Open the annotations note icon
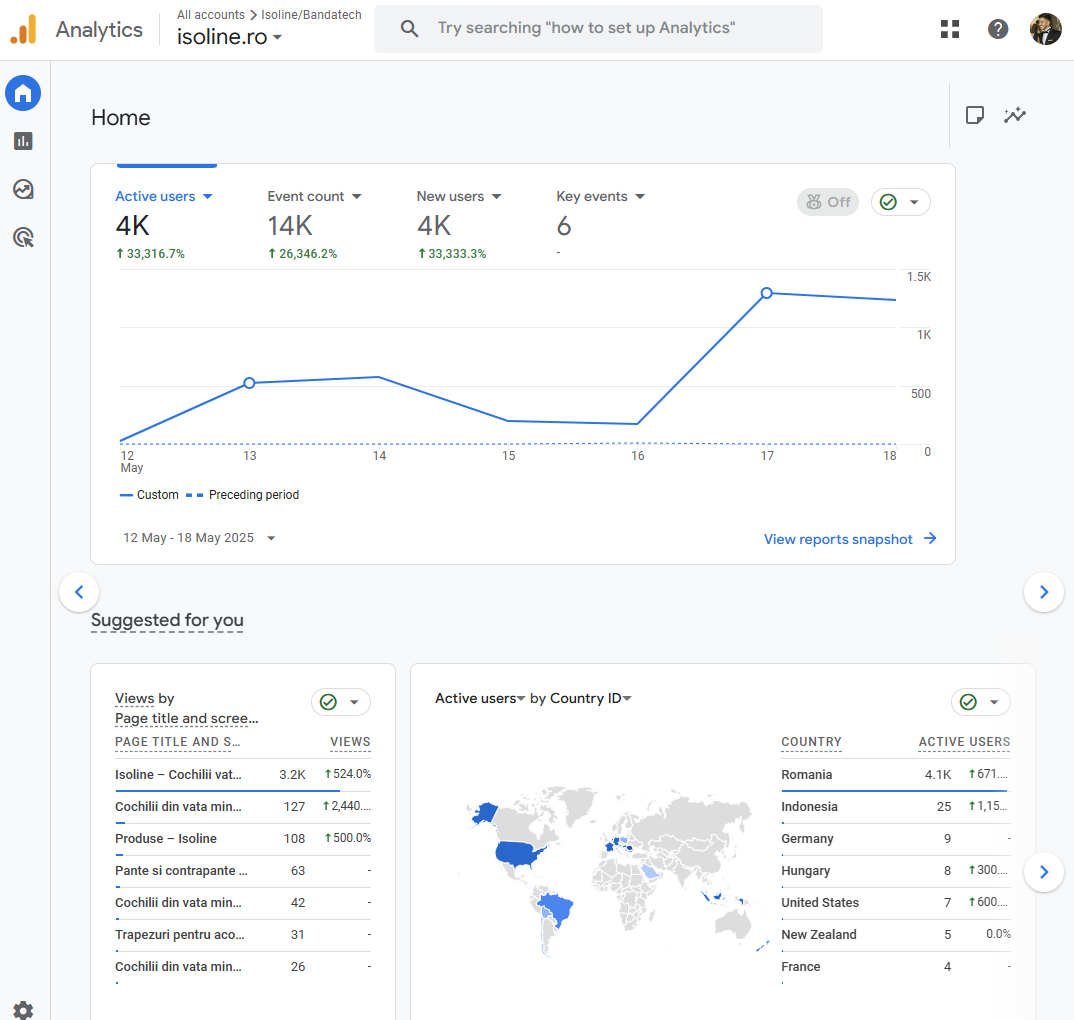 975,115
